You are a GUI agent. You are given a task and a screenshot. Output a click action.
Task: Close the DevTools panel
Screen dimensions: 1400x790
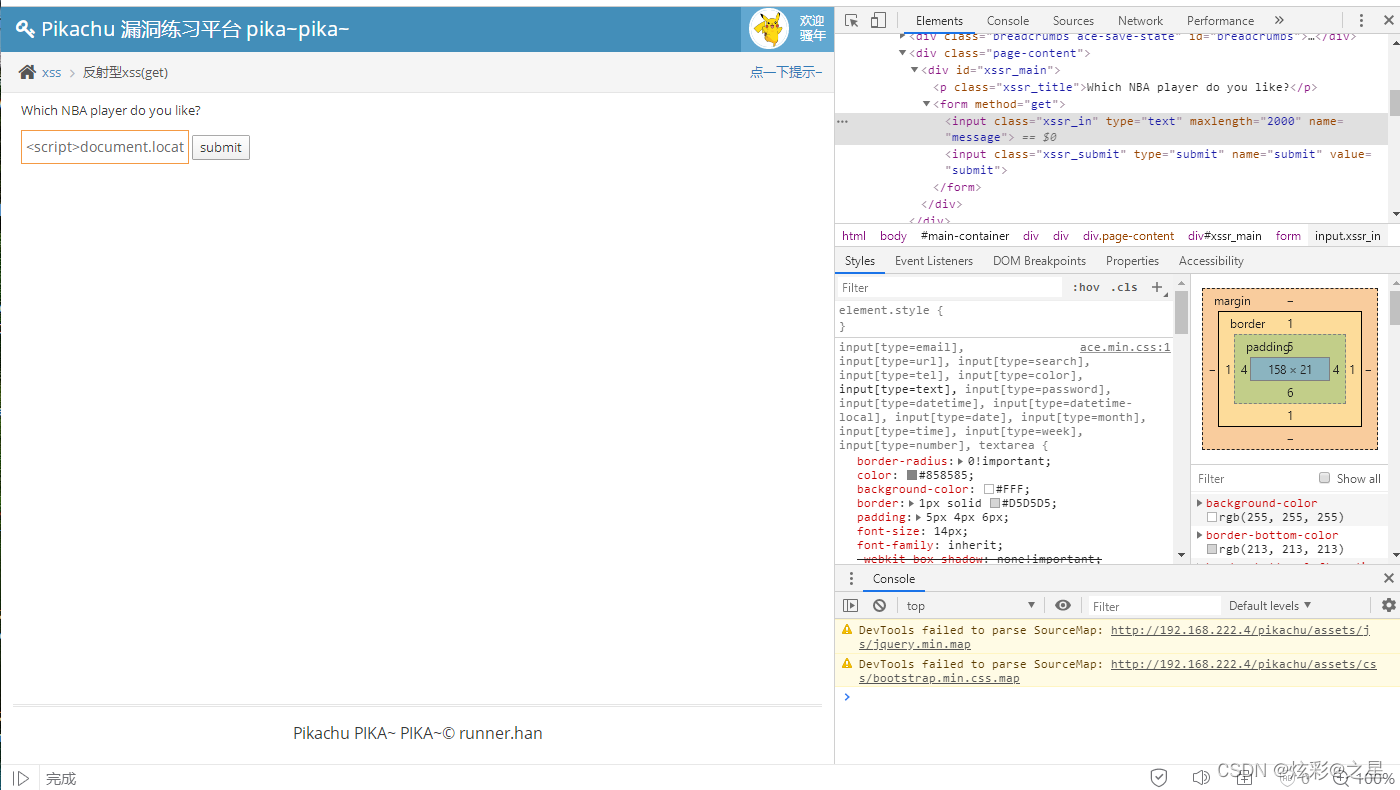(1388, 20)
